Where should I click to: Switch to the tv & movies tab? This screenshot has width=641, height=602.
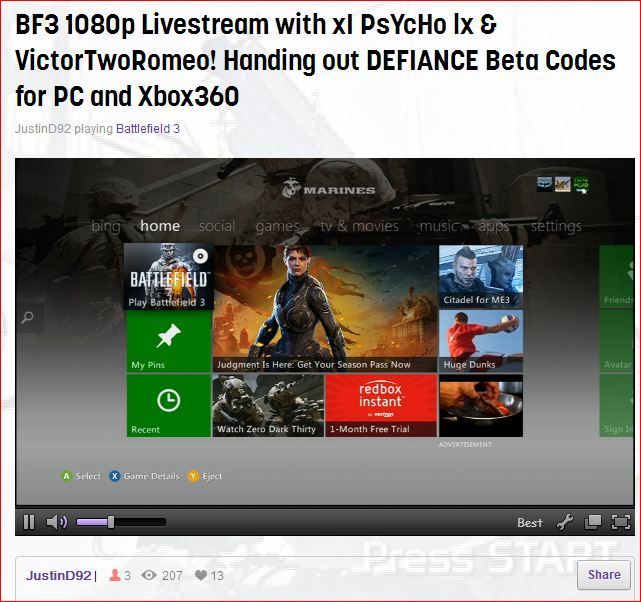[359, 226]
